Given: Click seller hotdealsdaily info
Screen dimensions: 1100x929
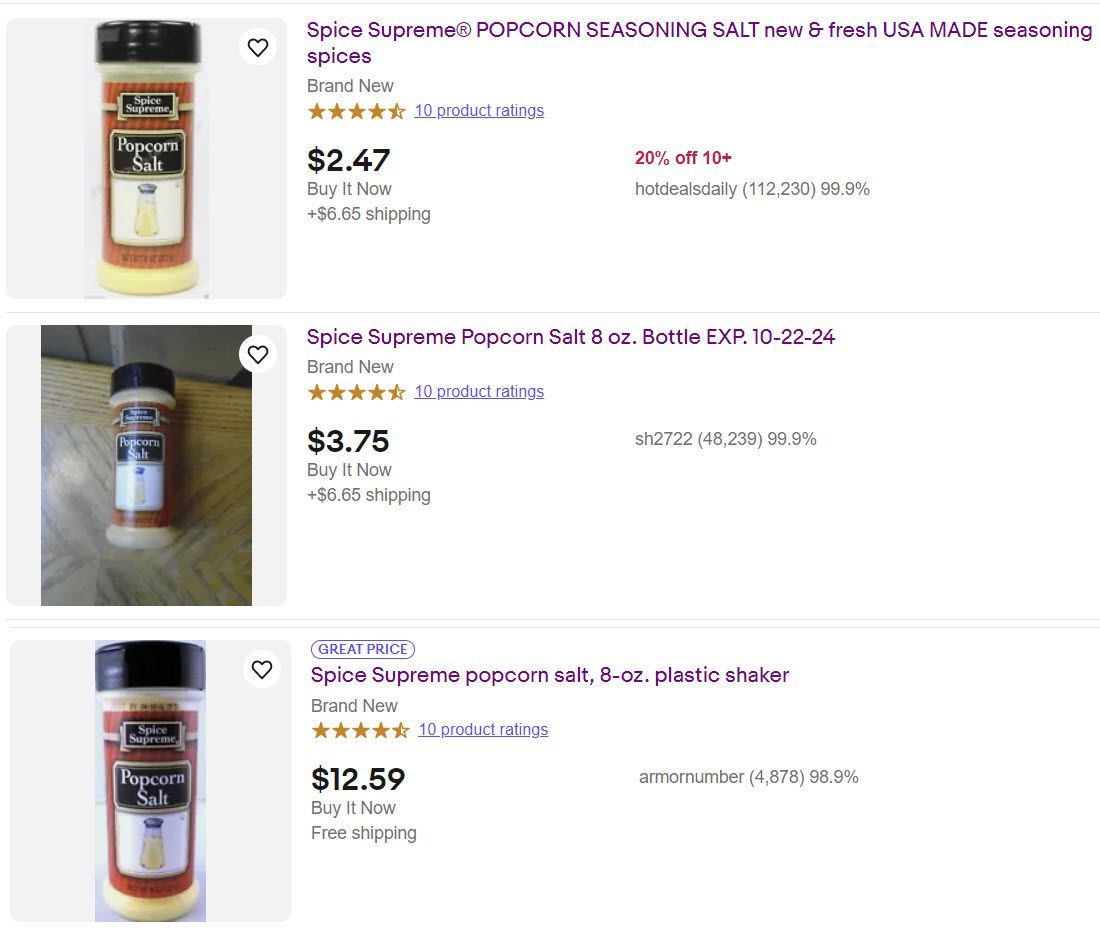Looking at the screenshot, I should (x=752, y=189).
